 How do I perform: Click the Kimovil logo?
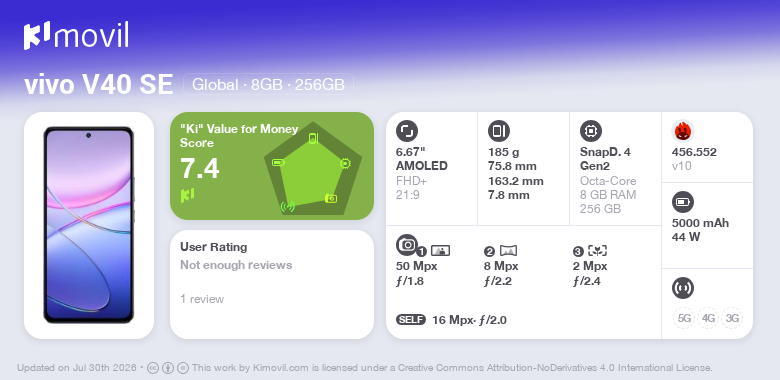point(76,36)
